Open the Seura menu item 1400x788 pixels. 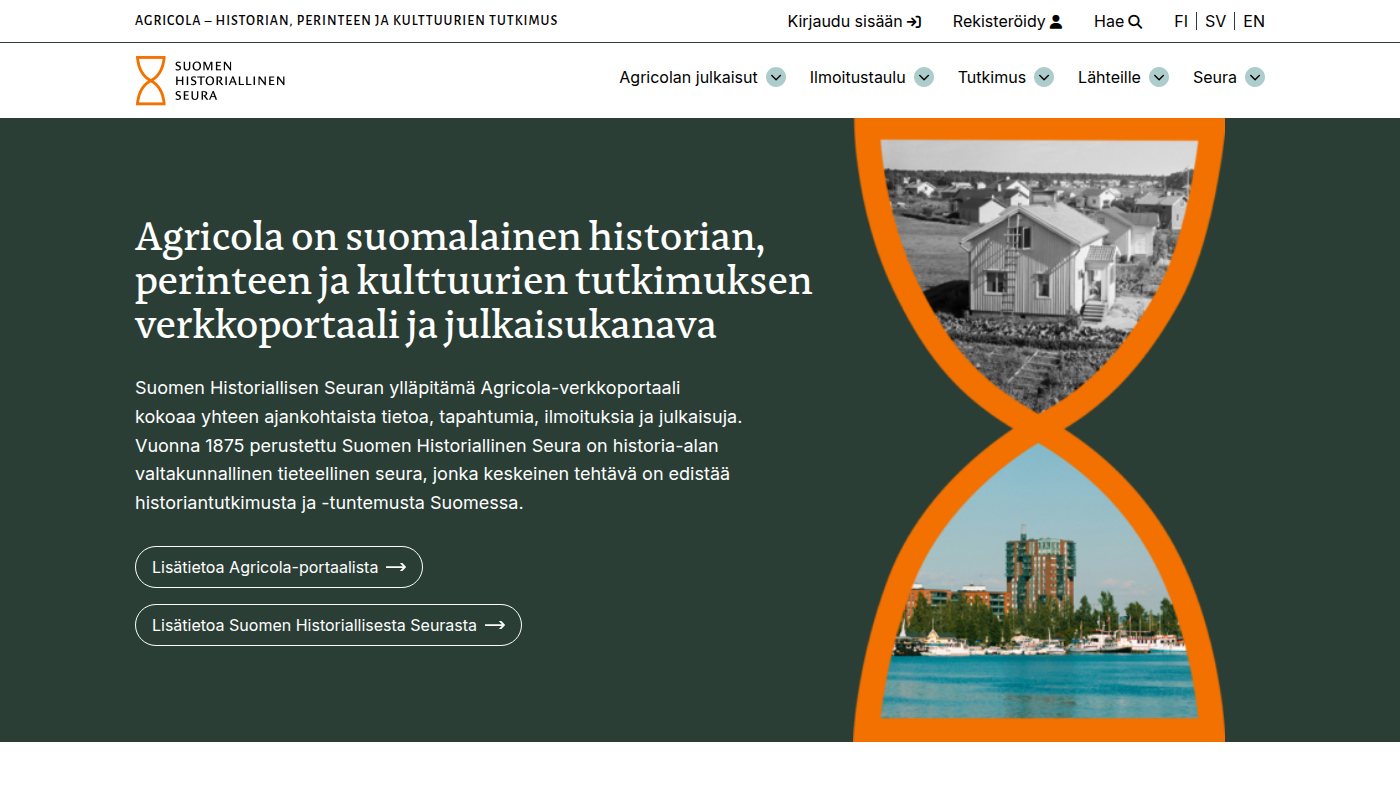click(1215, 77)
